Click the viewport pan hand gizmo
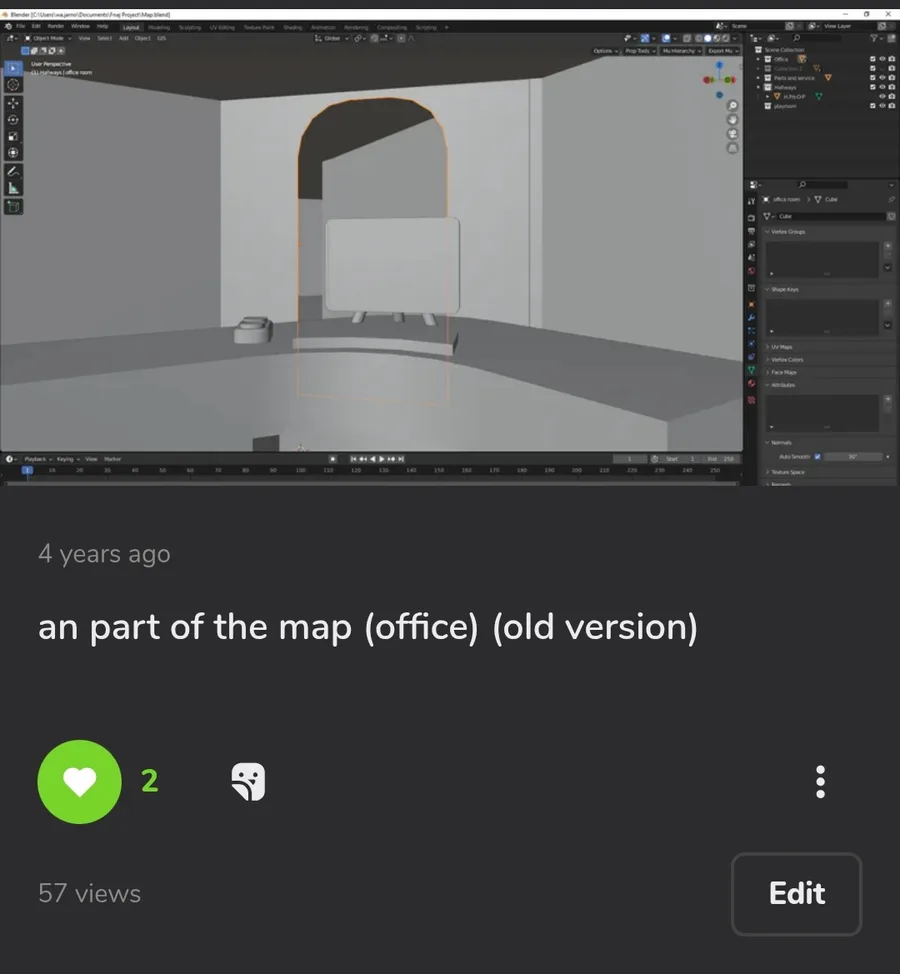Screen dimensions: 900x974 coord(732,120)
